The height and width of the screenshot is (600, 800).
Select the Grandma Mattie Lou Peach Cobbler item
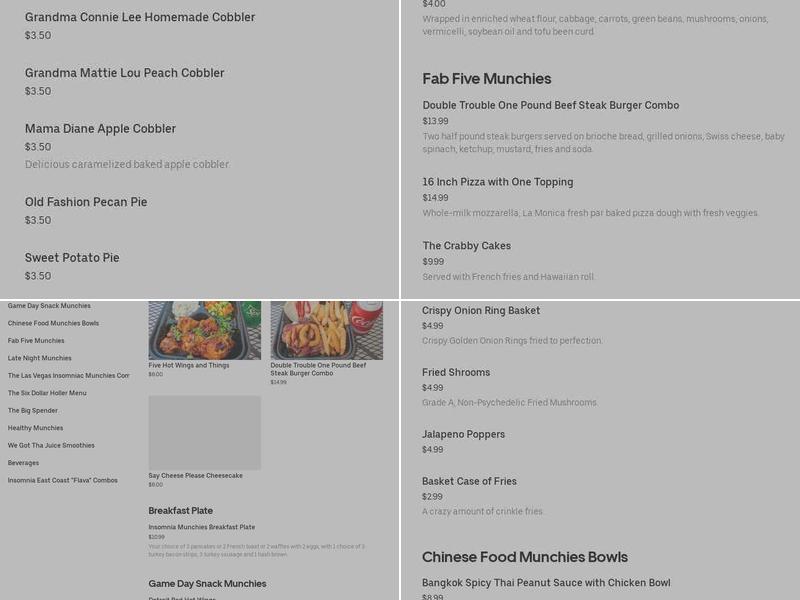click(x=124, y=73)
